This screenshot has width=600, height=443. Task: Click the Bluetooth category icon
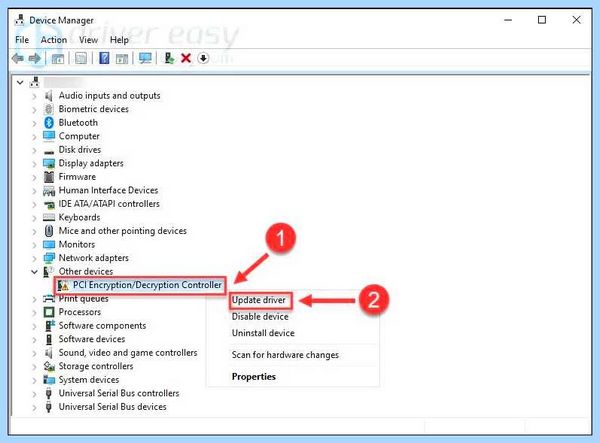click(x=49, y=122)
